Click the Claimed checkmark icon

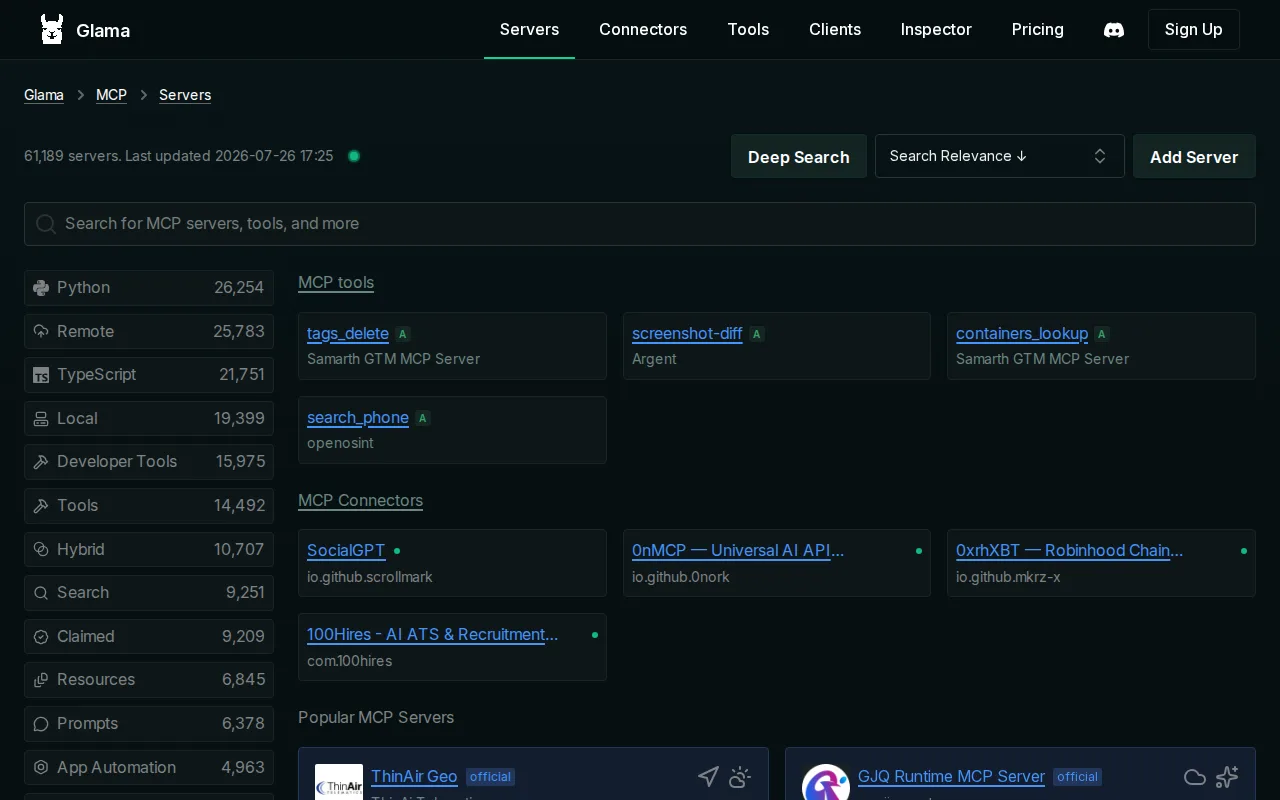pyautogui.click(x=41, y=637)
